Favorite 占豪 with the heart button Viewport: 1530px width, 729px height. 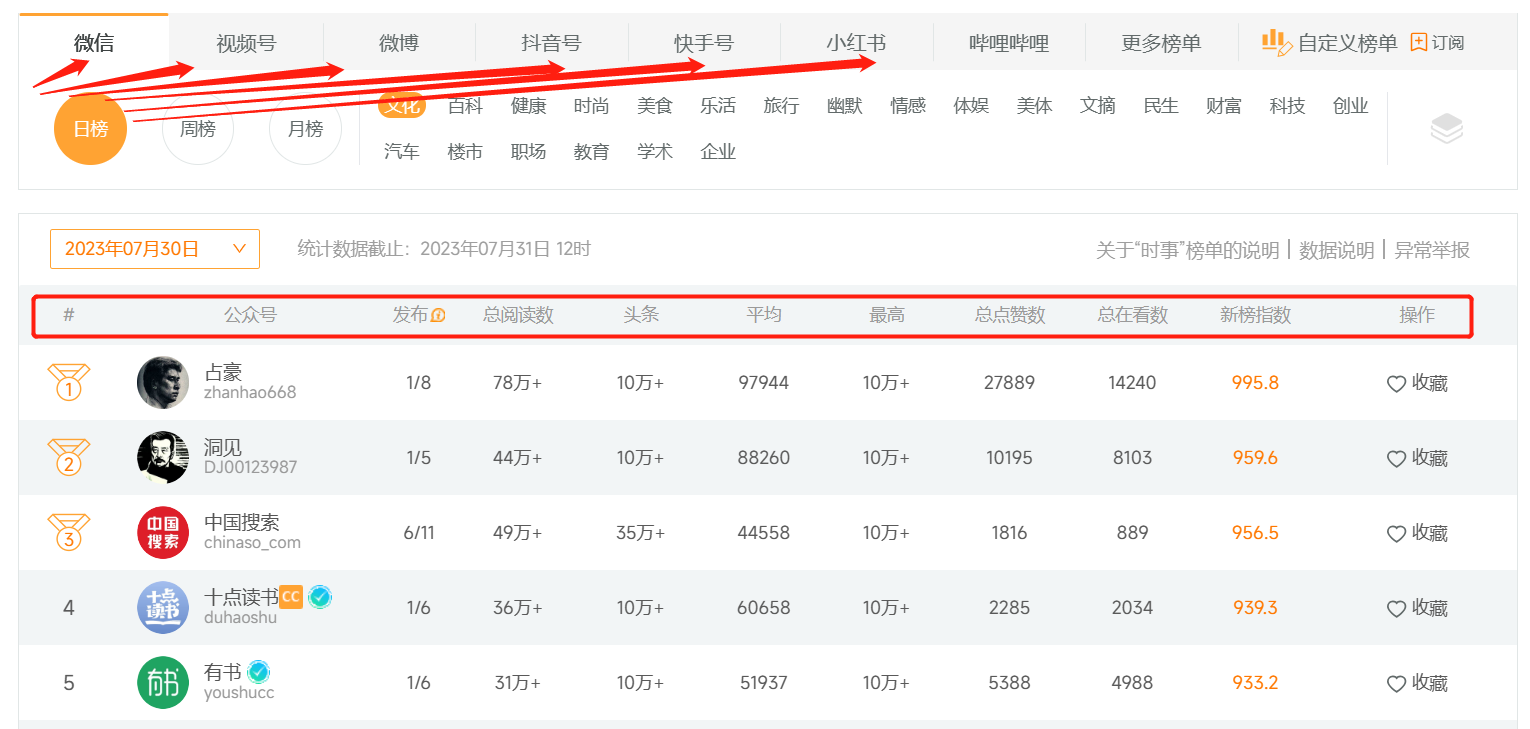[1396, 384]
